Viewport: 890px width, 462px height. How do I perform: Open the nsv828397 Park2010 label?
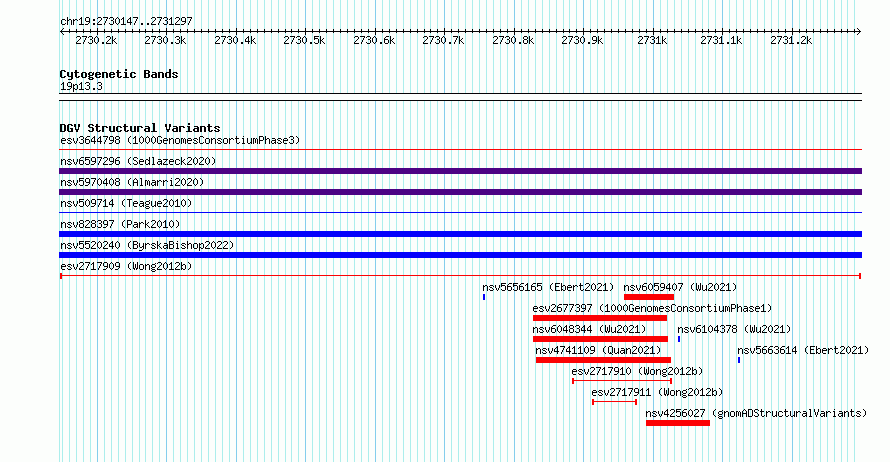tap(120, 224)
